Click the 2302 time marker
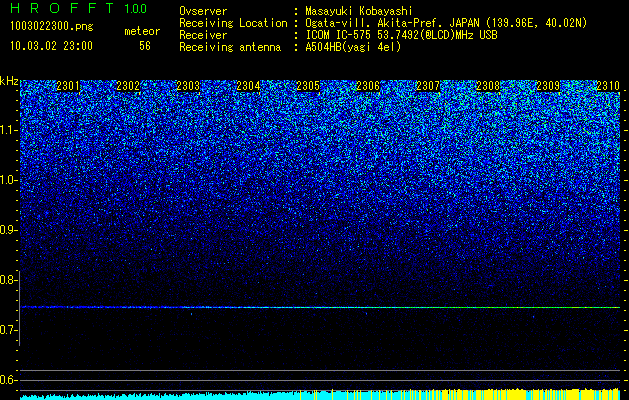 [128, 86]
